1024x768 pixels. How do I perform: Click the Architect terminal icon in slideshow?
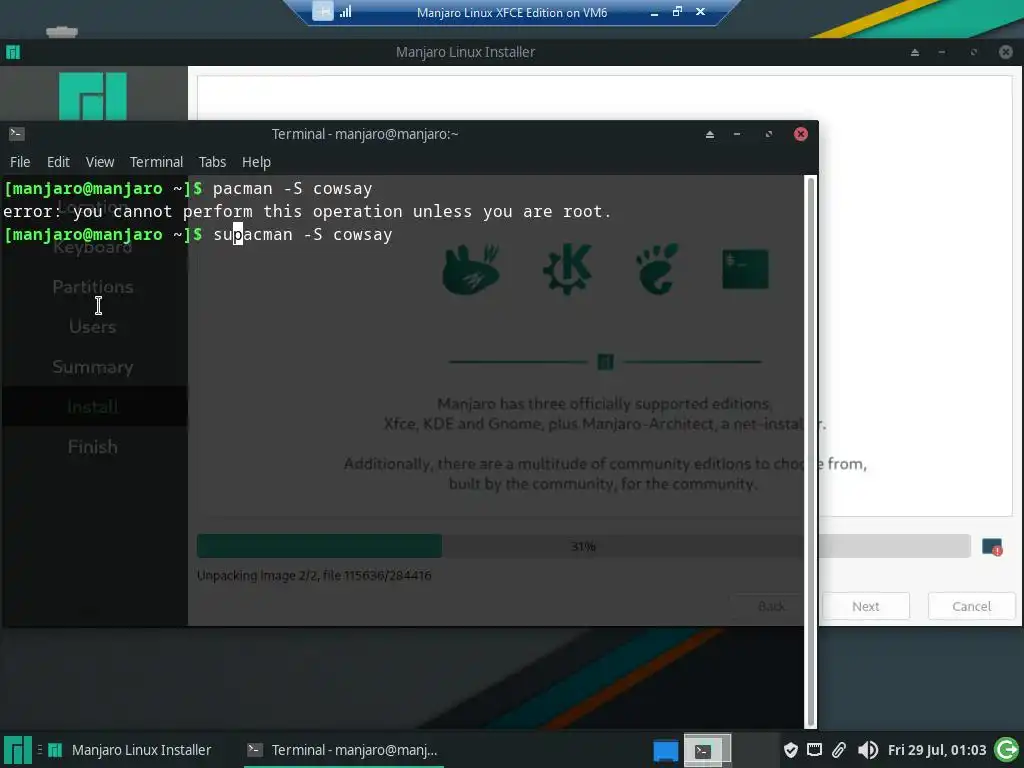click(745, 268)
